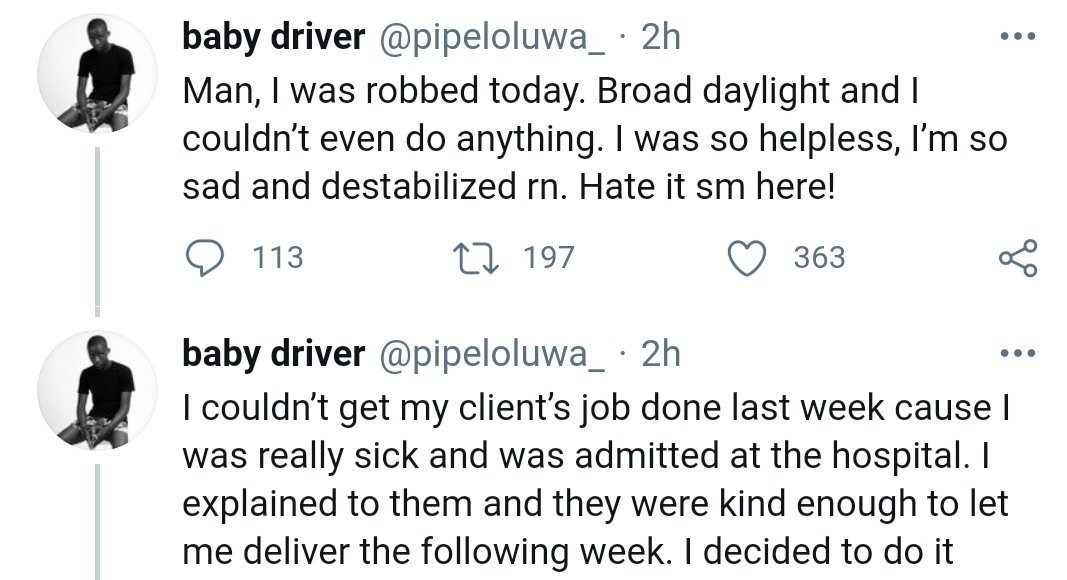Click the 197 retweets count
Image resolution: width=1067 pixels, height=580 pixels.
click(549, 258)
